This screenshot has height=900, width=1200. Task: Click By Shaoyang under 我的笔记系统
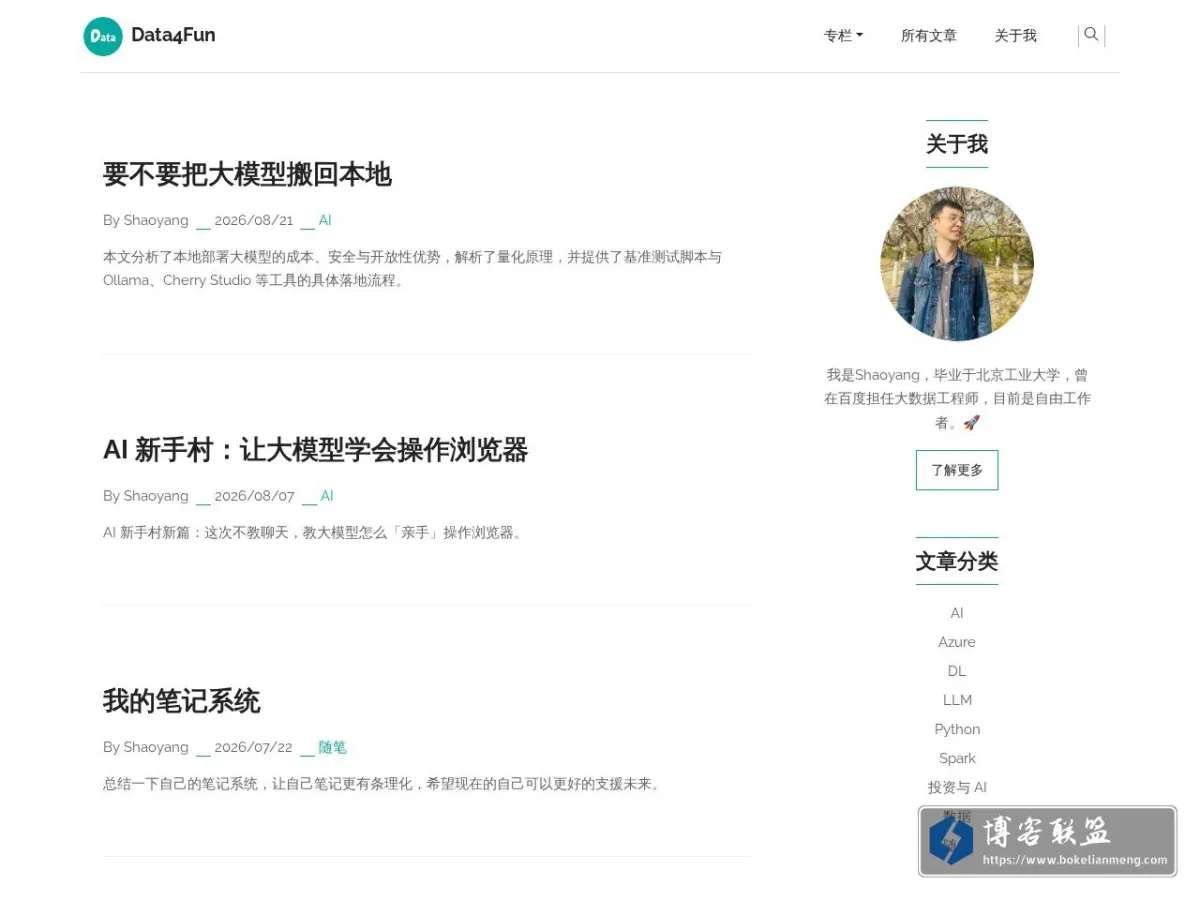pos(146,747)
